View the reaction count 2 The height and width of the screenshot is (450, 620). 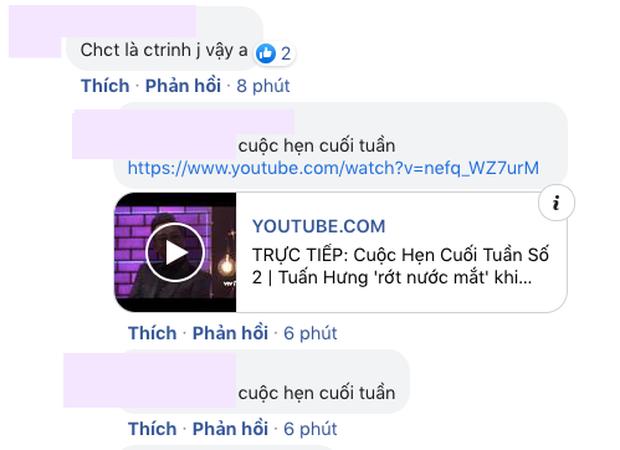(286, 54)
